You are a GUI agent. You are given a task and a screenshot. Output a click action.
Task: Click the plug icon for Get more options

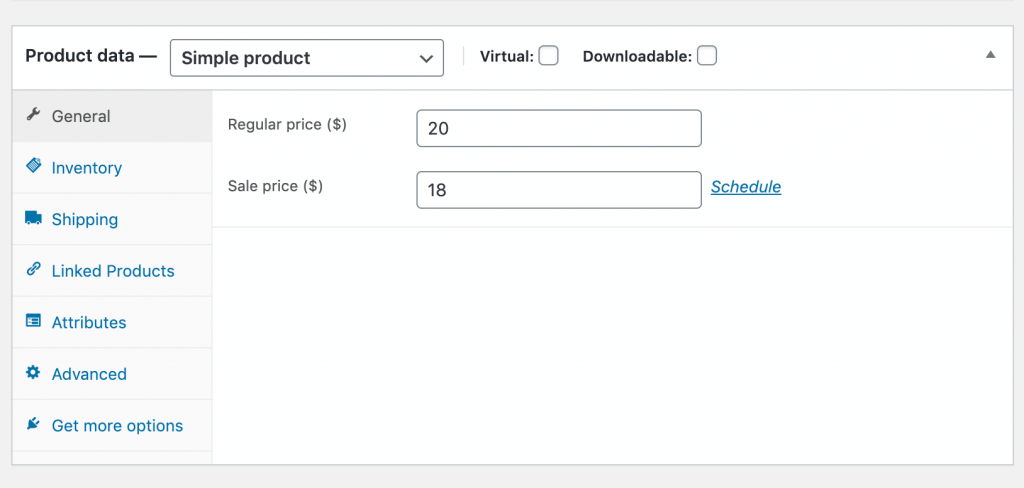pyautogui.click(x=33, y=424)
